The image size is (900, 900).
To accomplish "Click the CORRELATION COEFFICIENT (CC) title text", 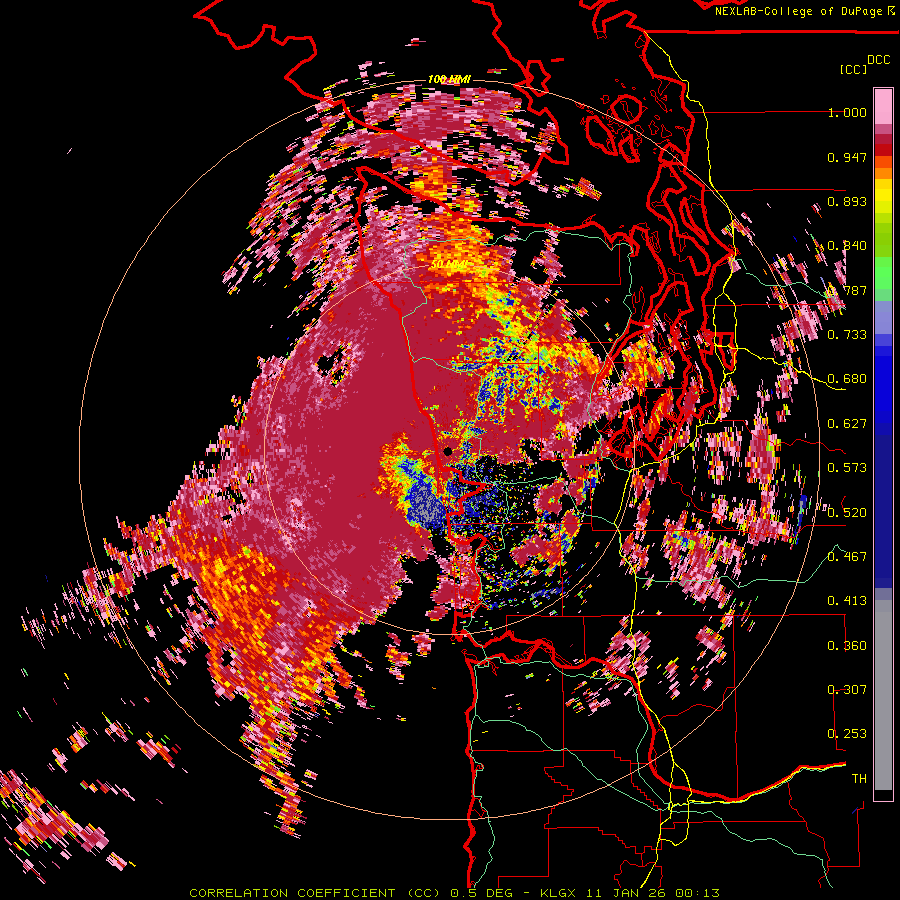I will tap(314, 893).
